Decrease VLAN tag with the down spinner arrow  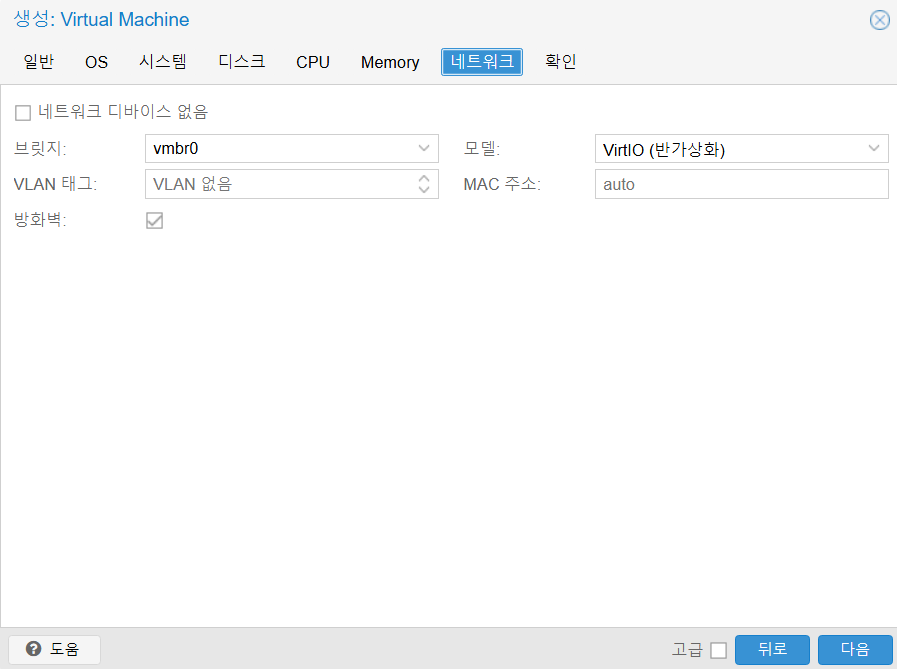pos(424,189)
